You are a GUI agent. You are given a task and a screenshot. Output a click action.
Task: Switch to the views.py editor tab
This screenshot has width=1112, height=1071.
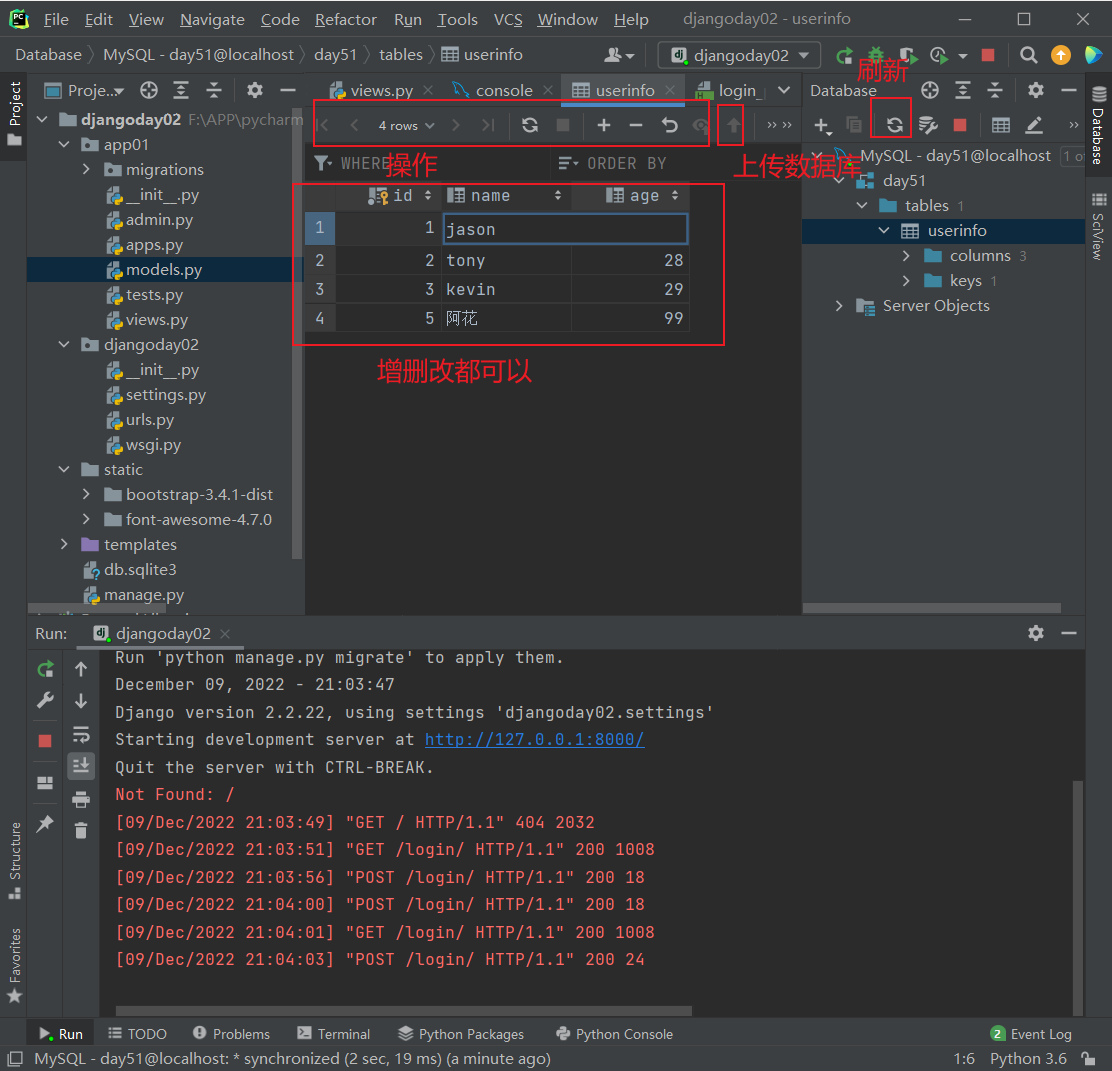(381, 90)
